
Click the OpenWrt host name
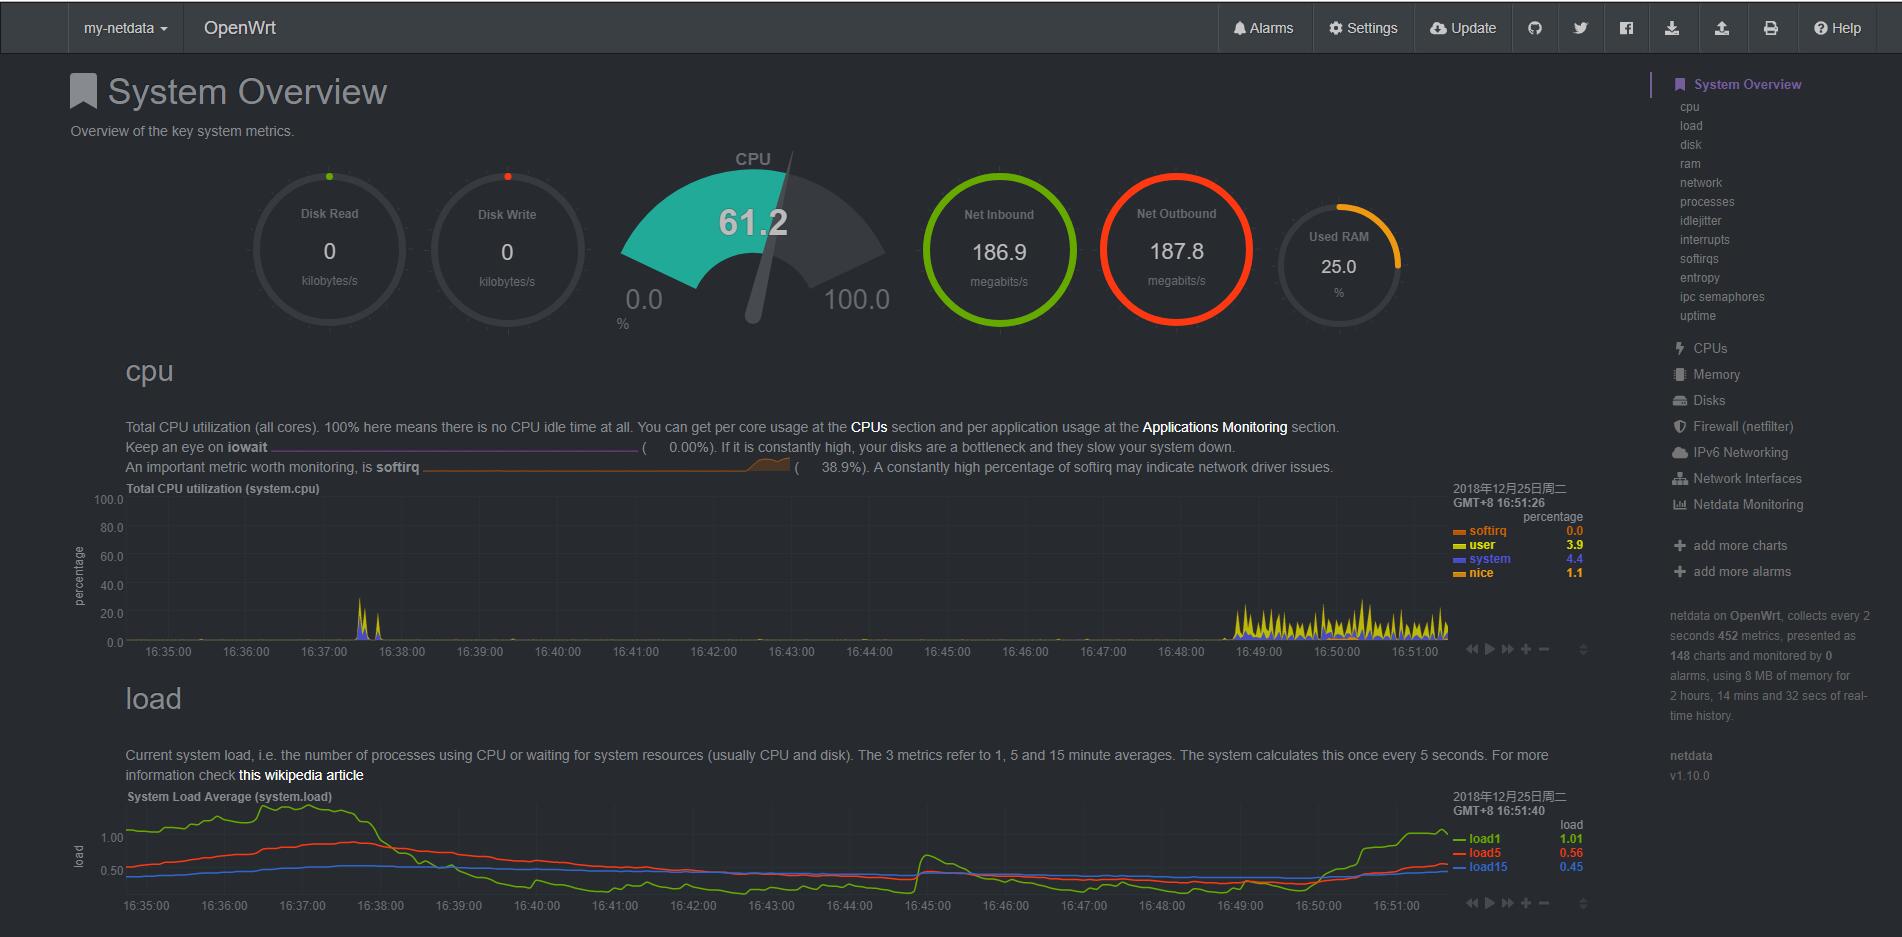(x=240, y=28)
